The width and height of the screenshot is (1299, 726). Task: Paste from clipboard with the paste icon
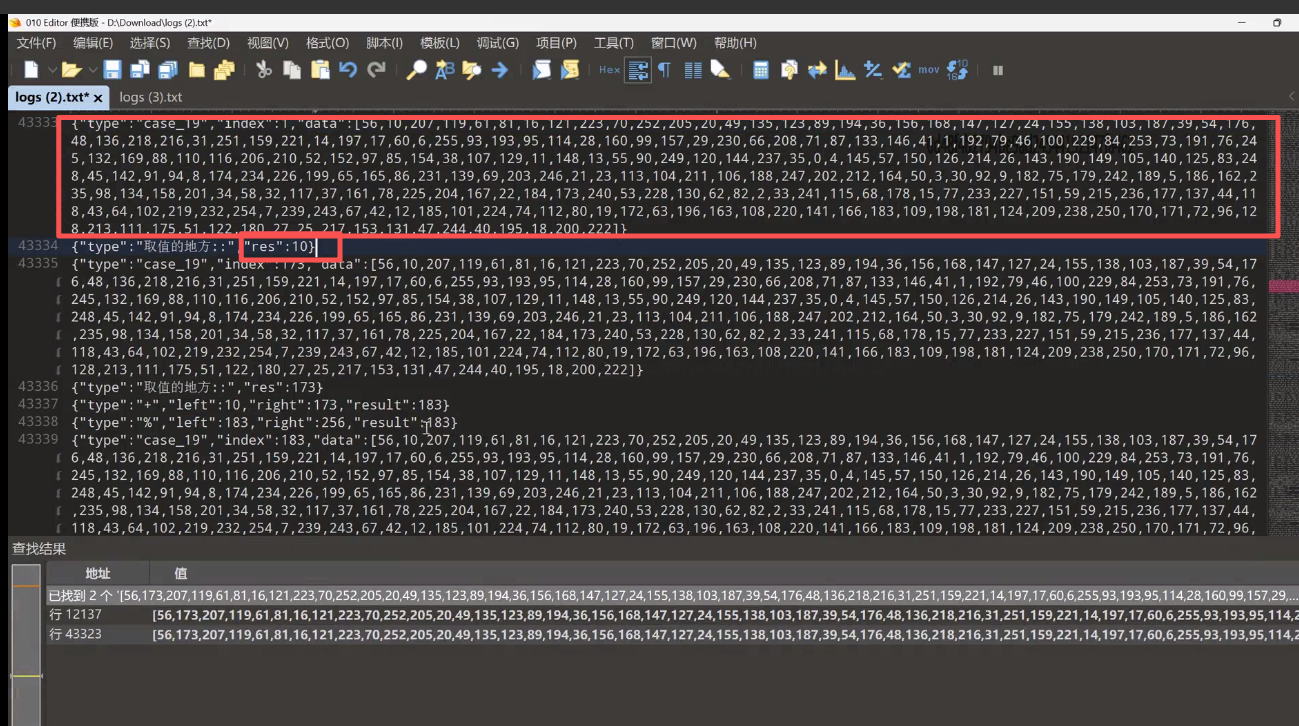[x=320, y=70]
